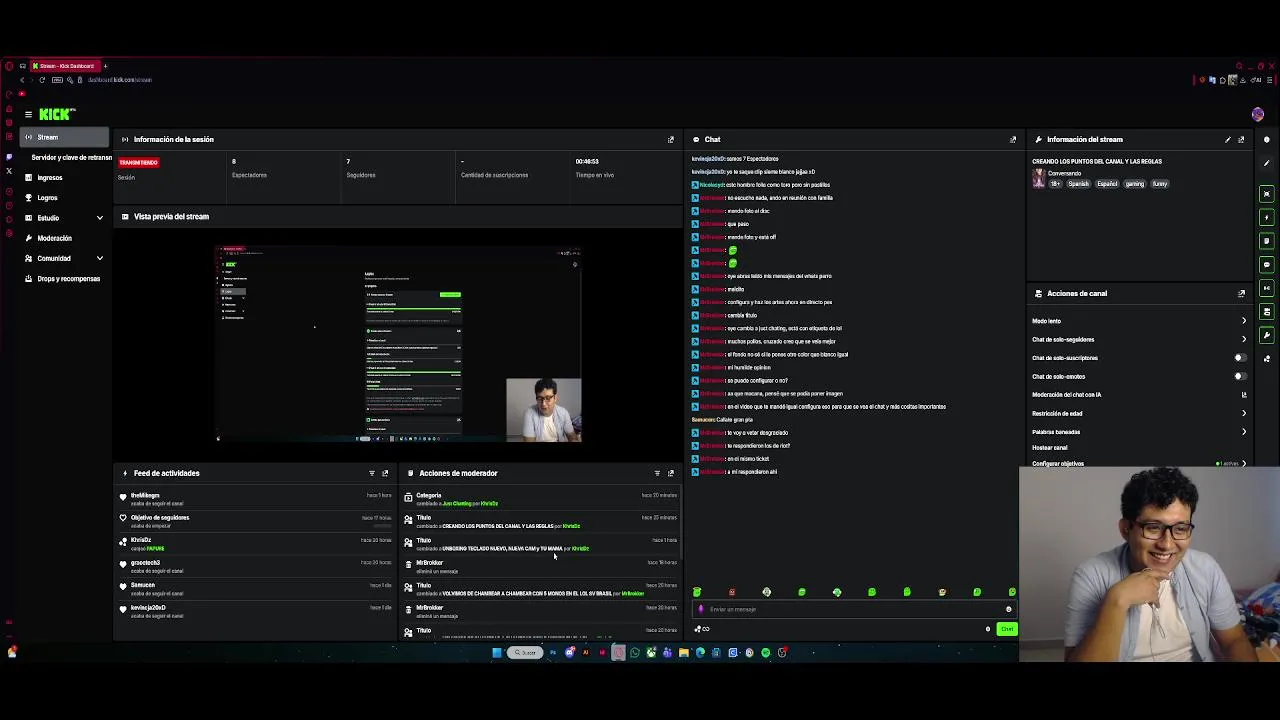1280x720 pixels.
Task: Click graectech3 follow entry in feed
Action: pyautogui.click(x=257, y=566)
